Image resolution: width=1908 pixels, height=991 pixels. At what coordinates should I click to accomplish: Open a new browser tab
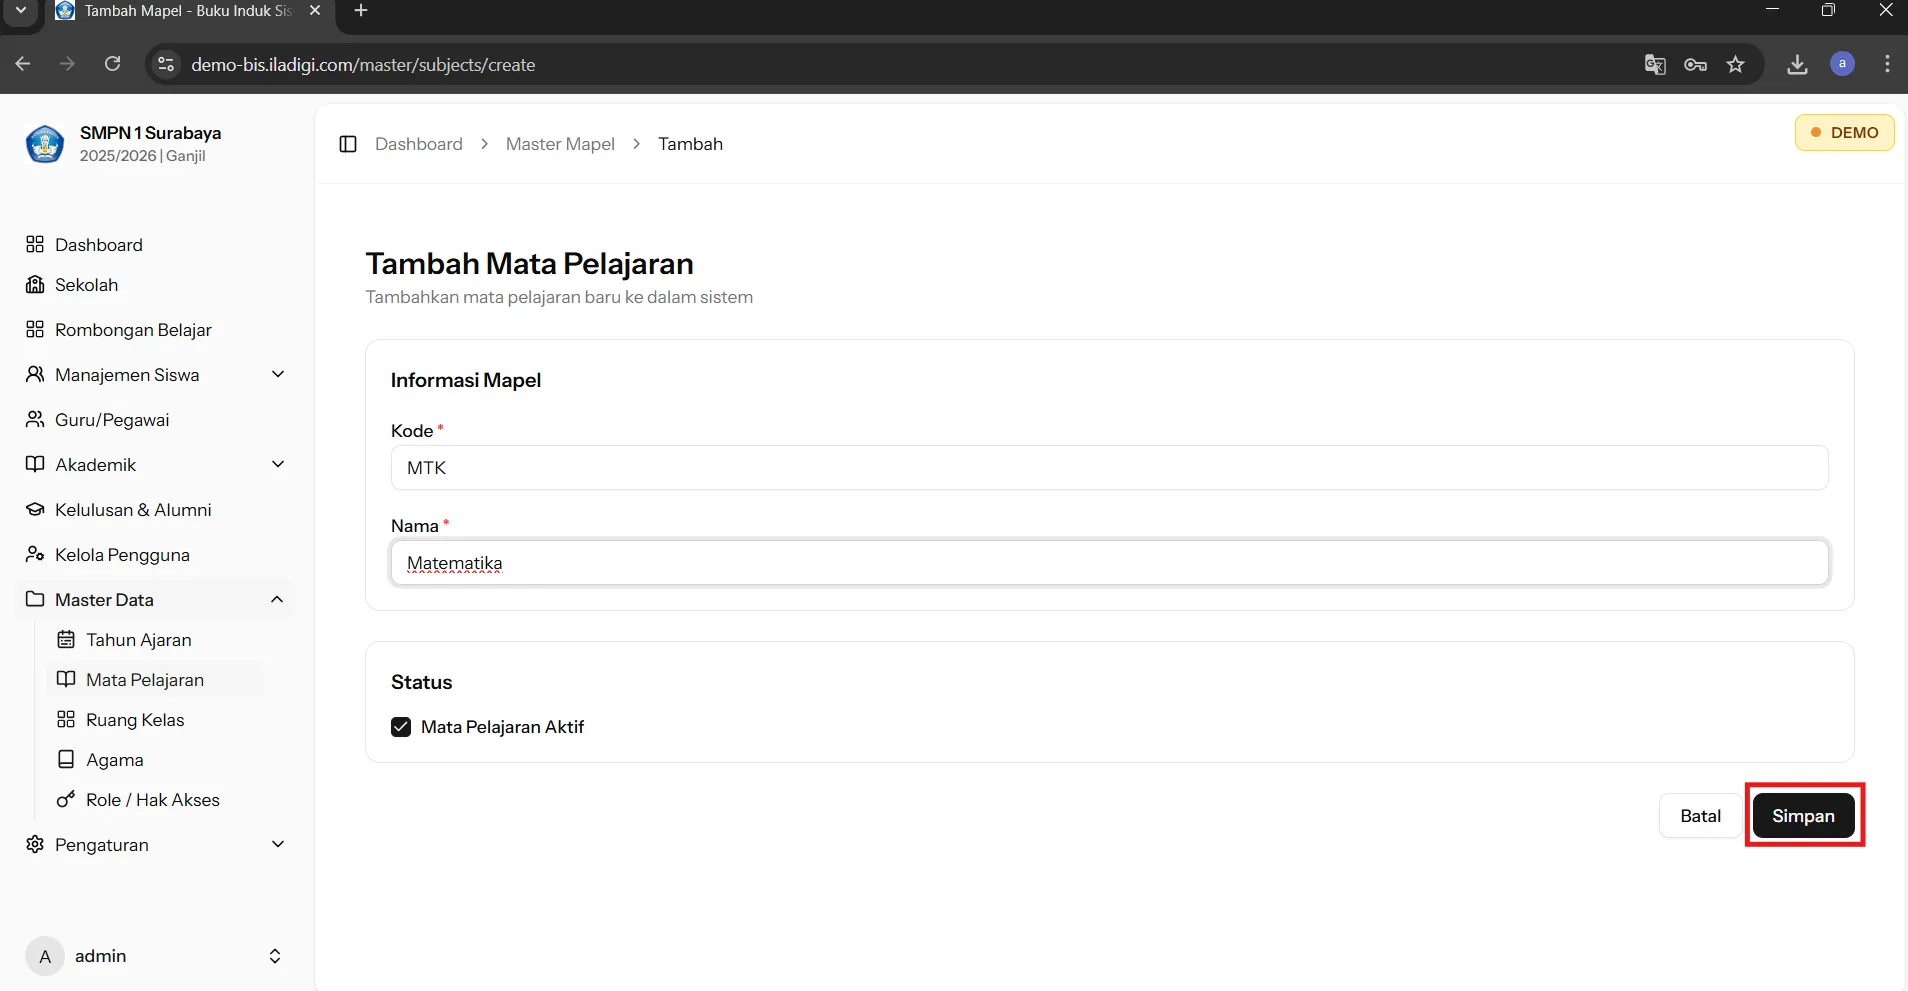coord(361,11)
